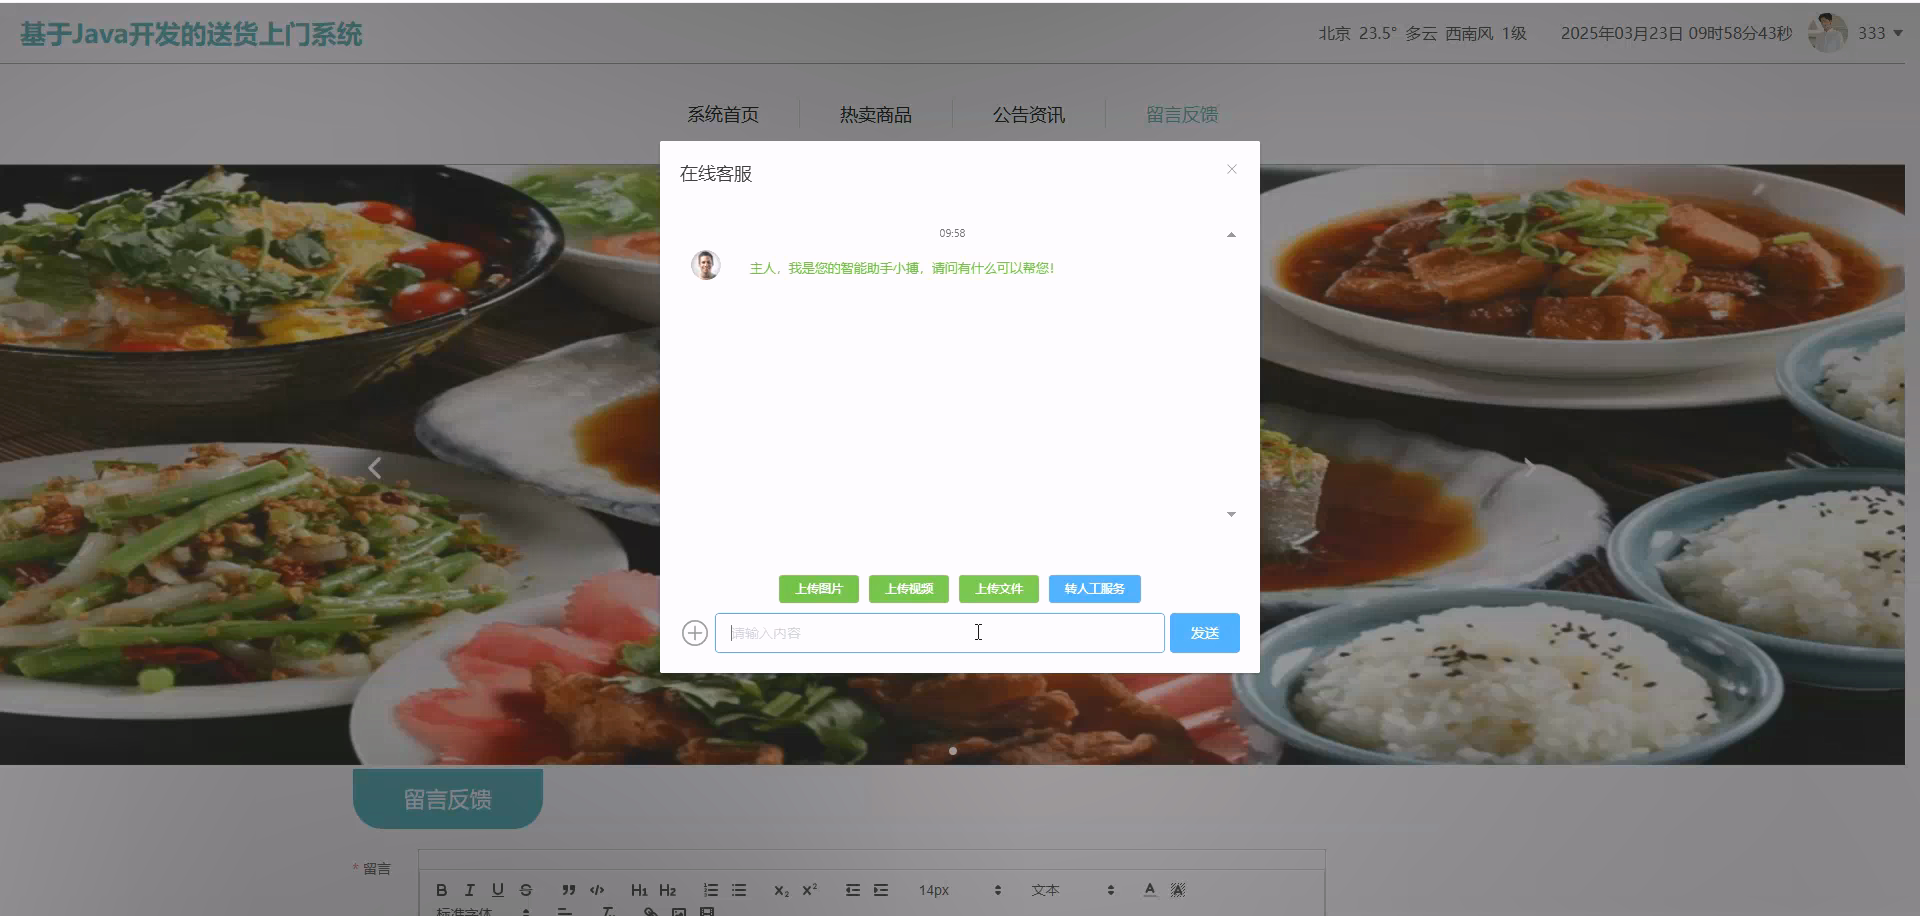This screenshot has height=916, width=1920.
Task: Click the 在线客服 dialog title
Action: click(x=716, y=174)
